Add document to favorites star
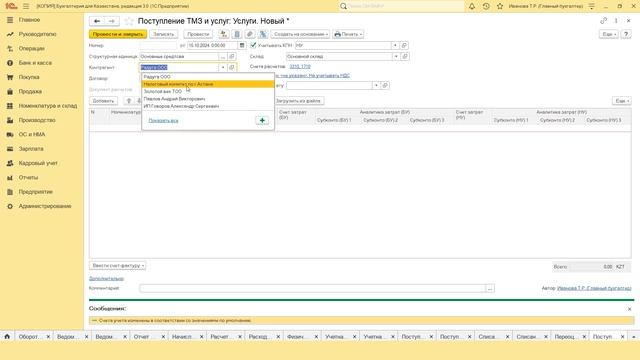This screenshot has height=360, width=640. click(x=129, y=21)
